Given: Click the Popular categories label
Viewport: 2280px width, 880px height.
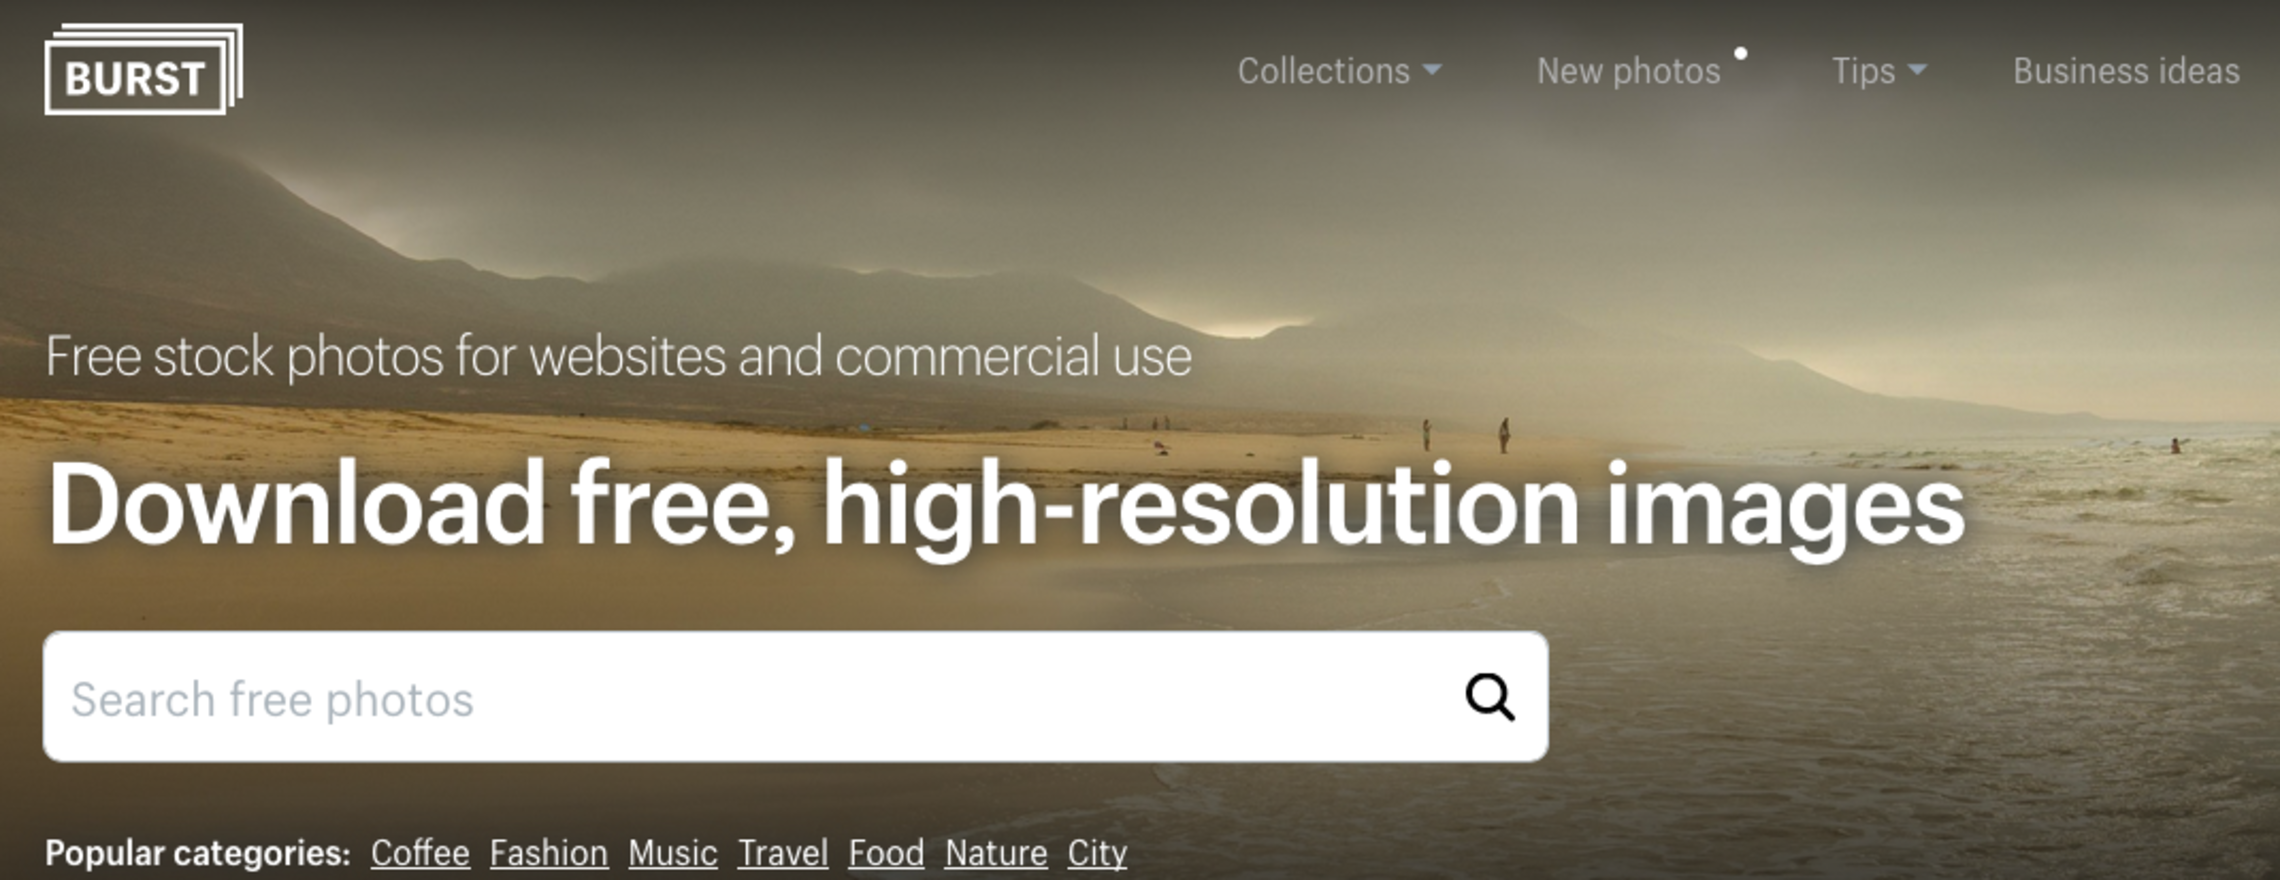Looking at the screenshot, I should click(198, 853).
